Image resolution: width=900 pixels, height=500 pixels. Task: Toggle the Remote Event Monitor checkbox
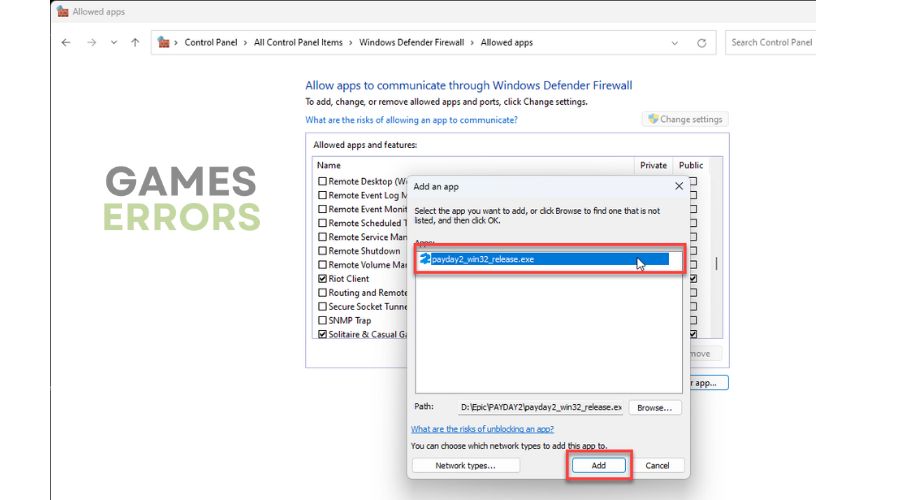(x=322, y=210)
